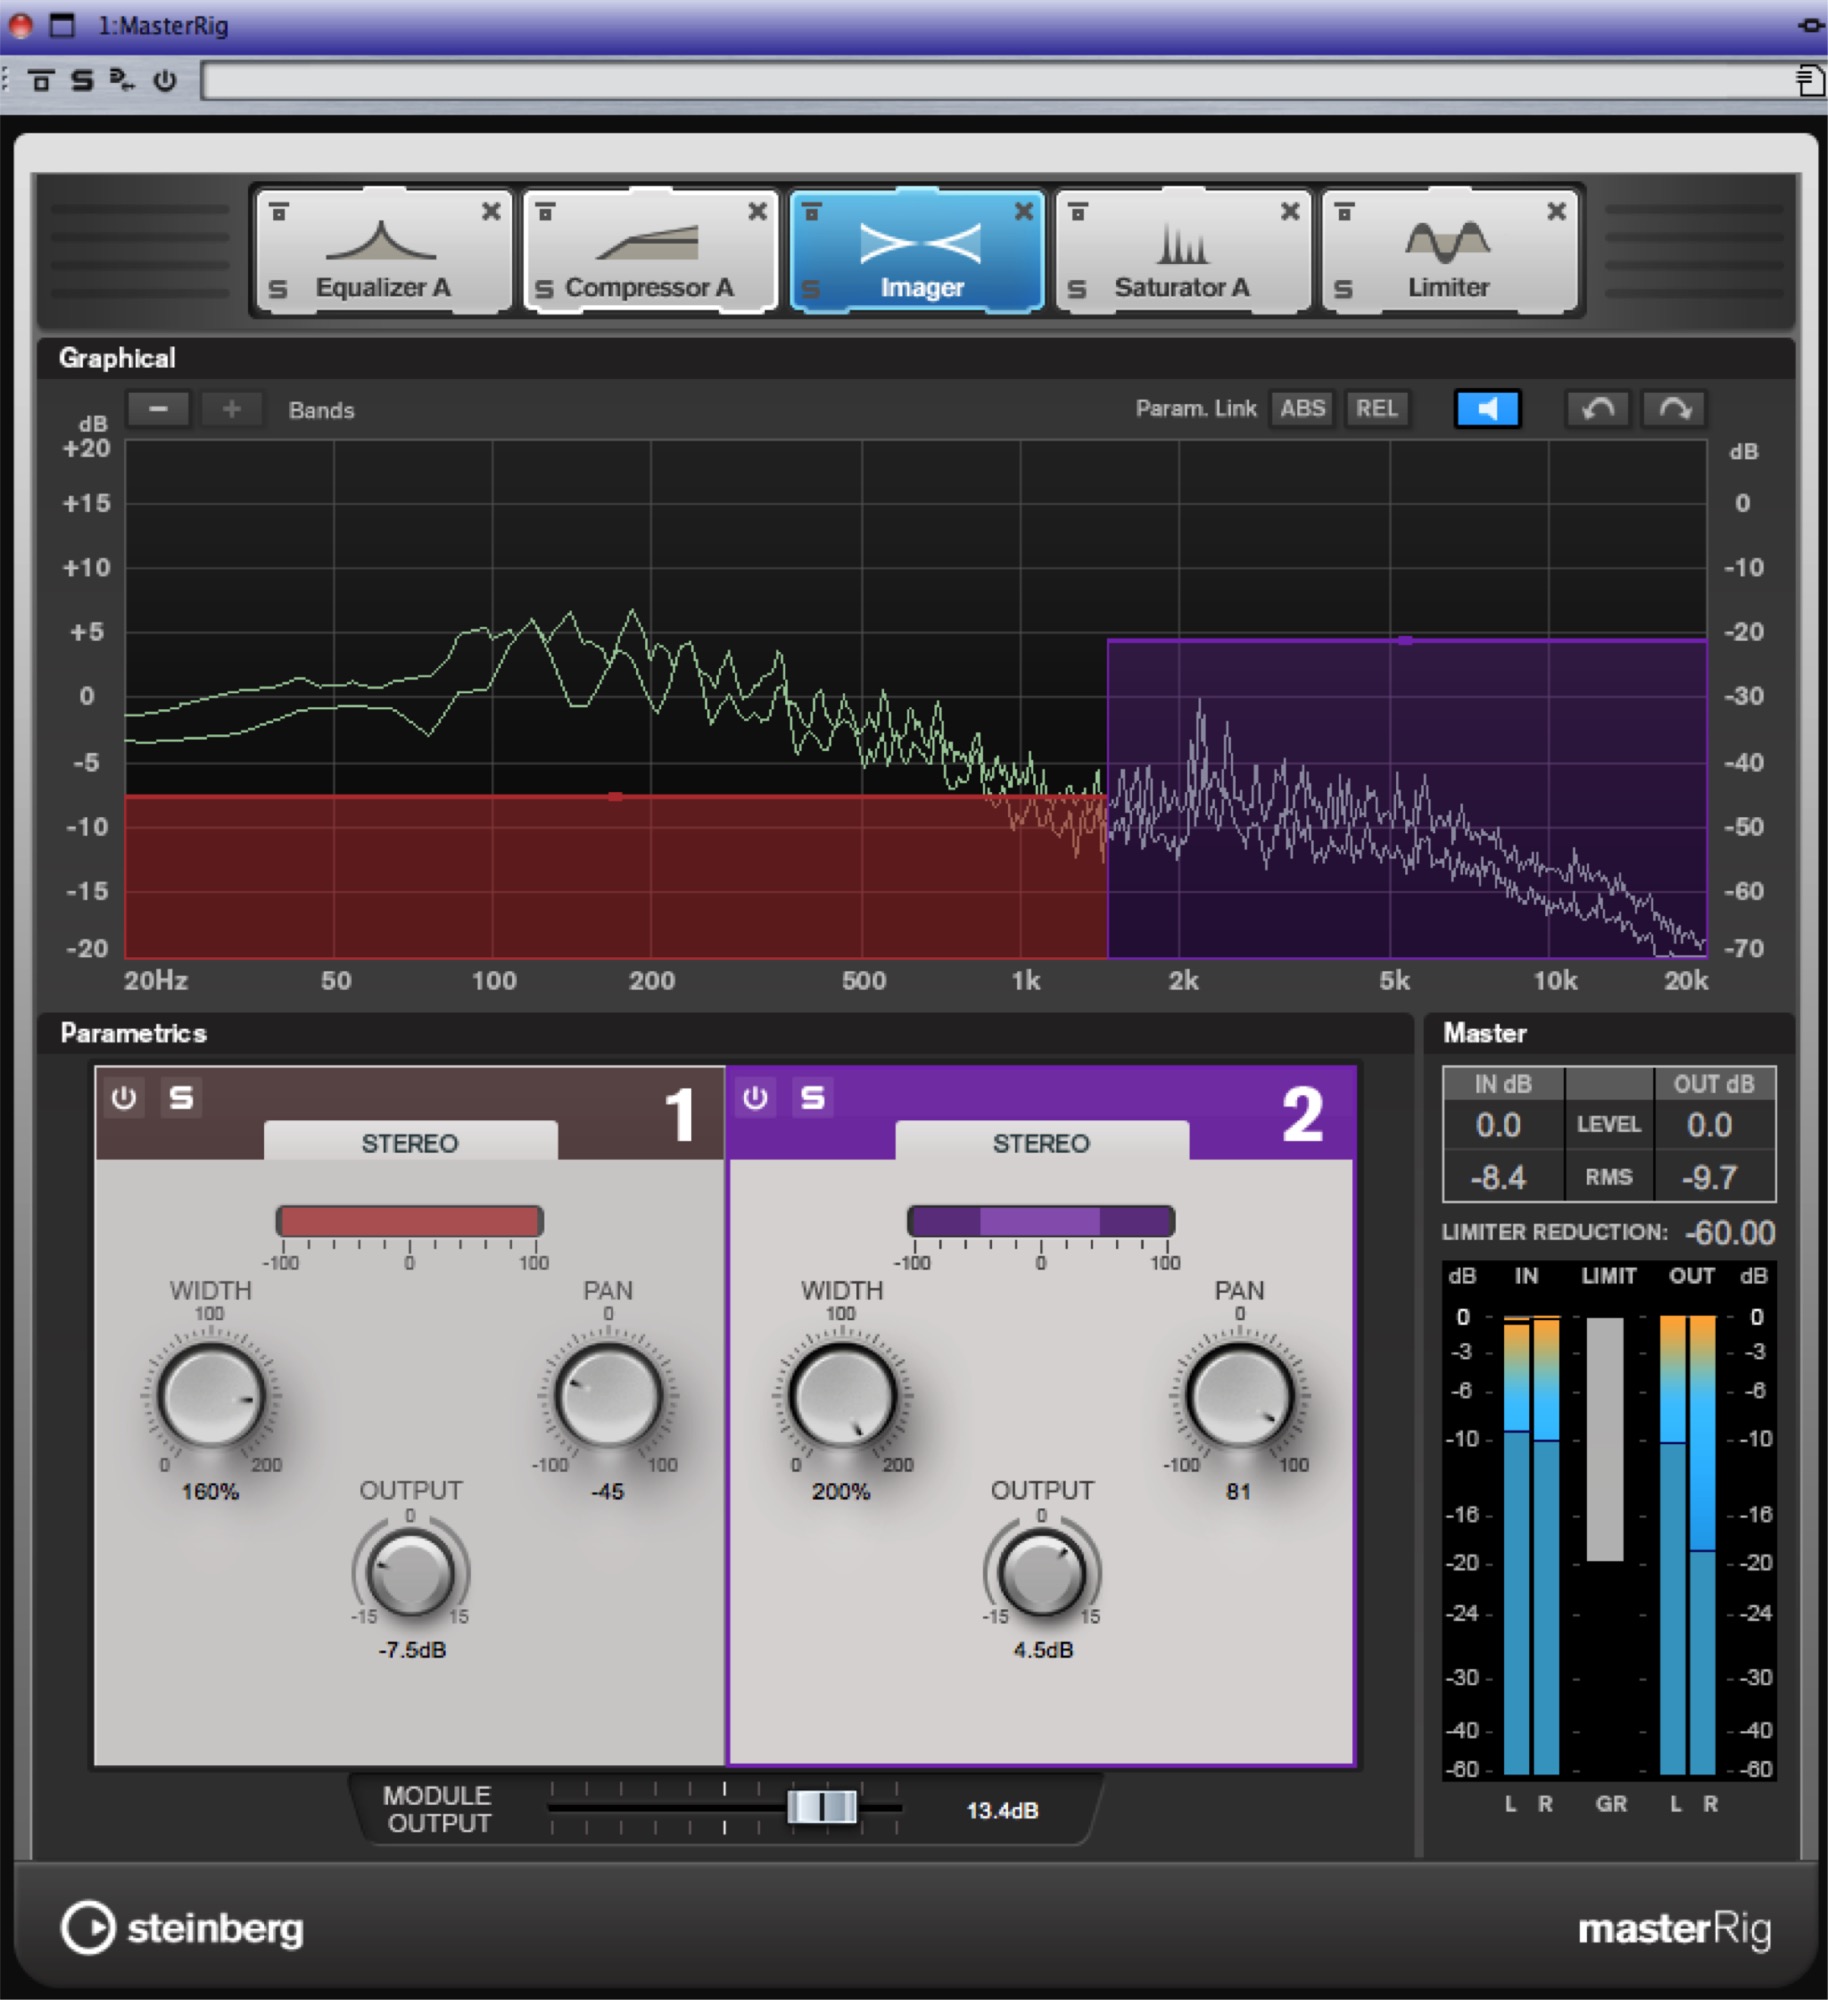The height and width of the screenshot is (2000, 1828).
Task: Toggle power button for band 1
Action: coord(124,1098)
